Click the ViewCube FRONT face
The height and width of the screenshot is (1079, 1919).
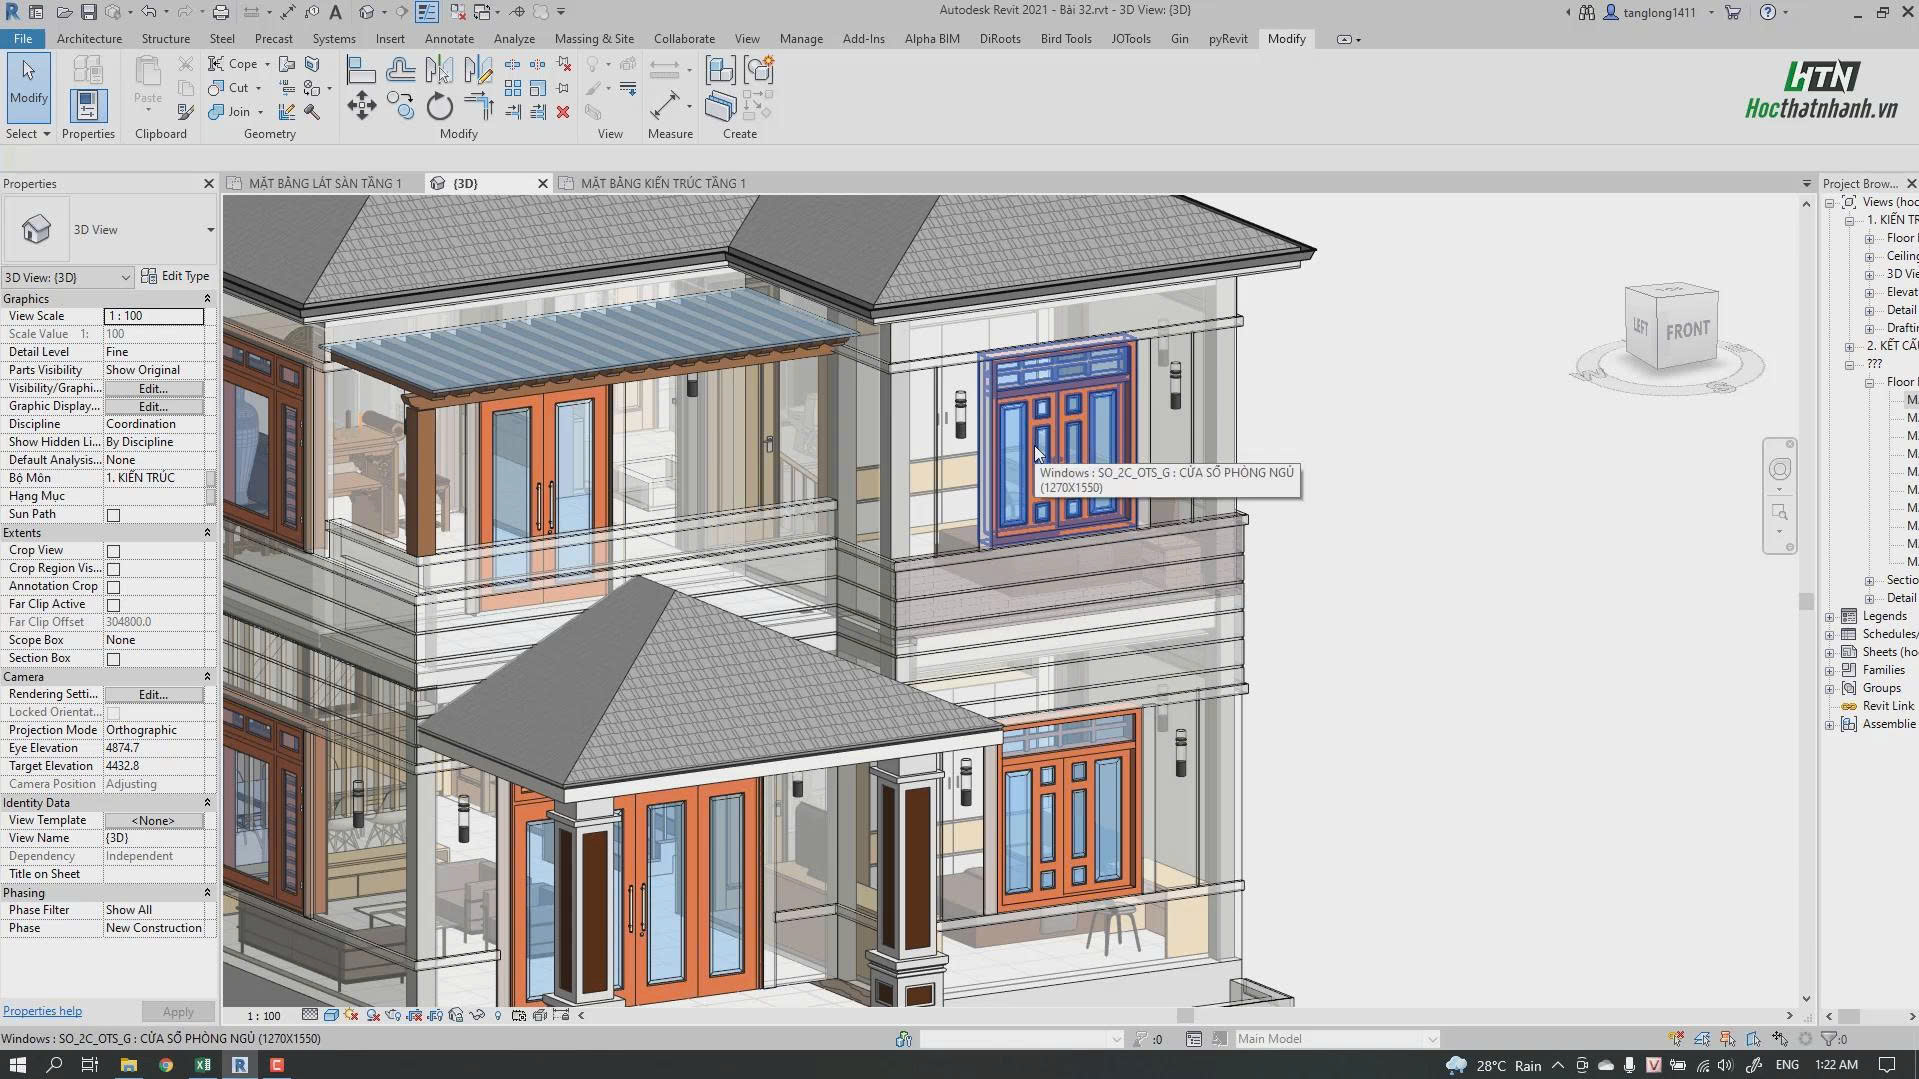1687,330
